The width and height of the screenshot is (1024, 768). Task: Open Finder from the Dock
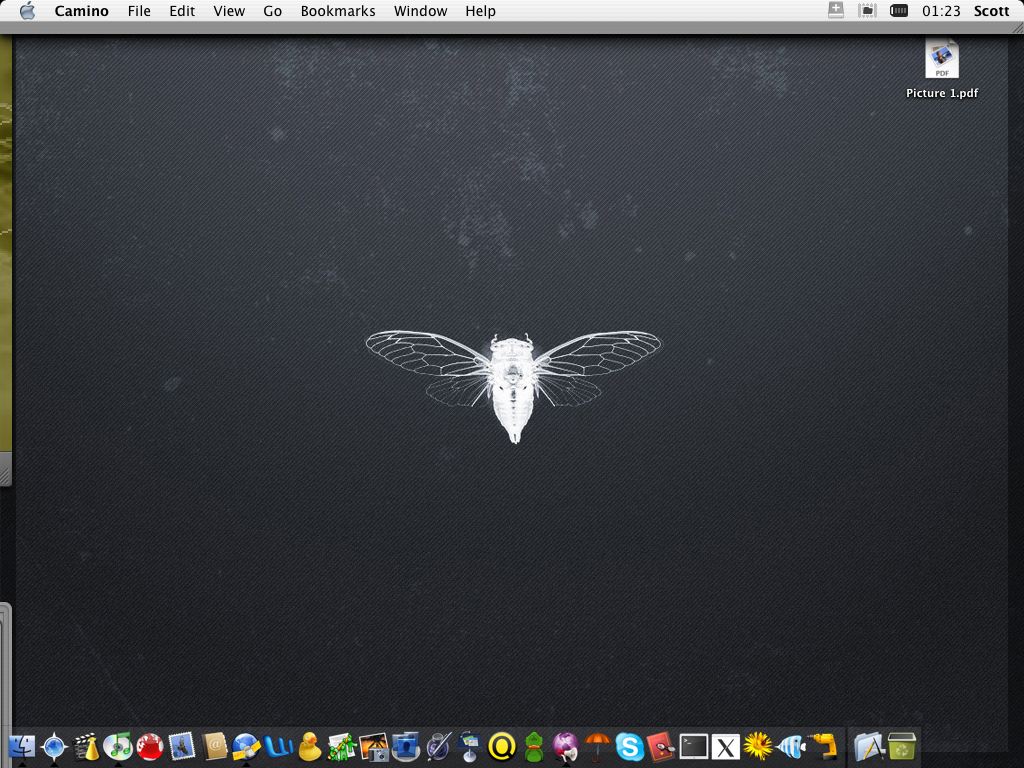[x=22, y=746]
